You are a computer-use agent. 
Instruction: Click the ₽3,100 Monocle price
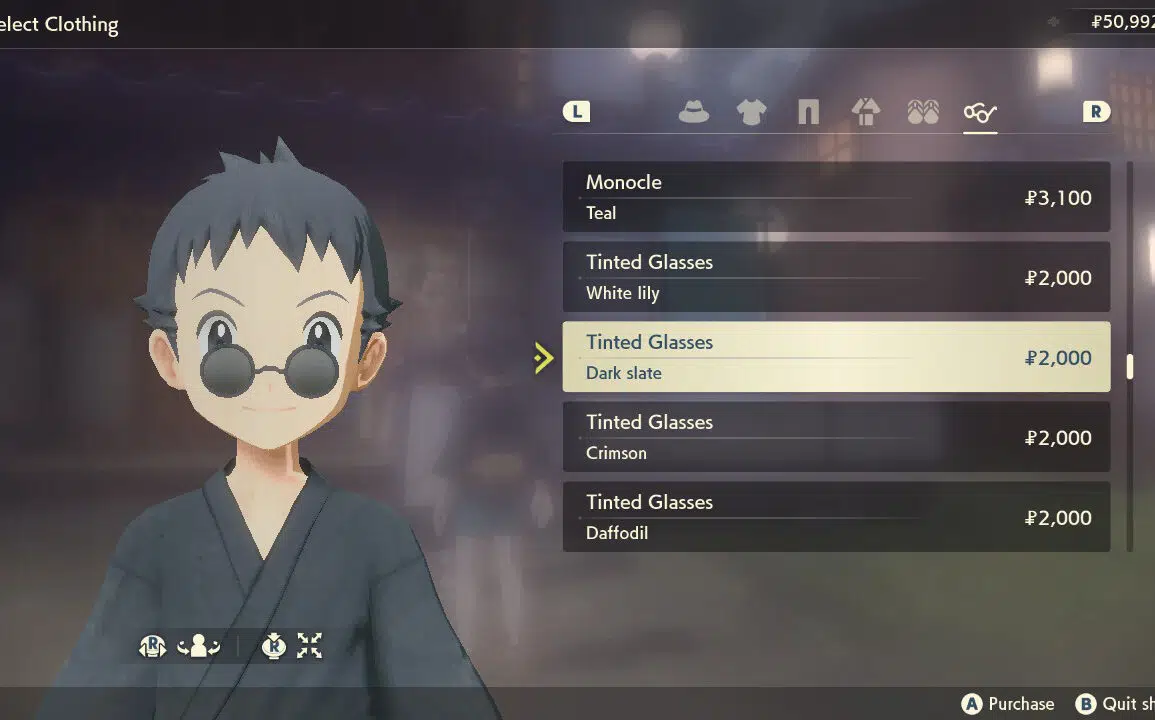(x=1058, y=198)
